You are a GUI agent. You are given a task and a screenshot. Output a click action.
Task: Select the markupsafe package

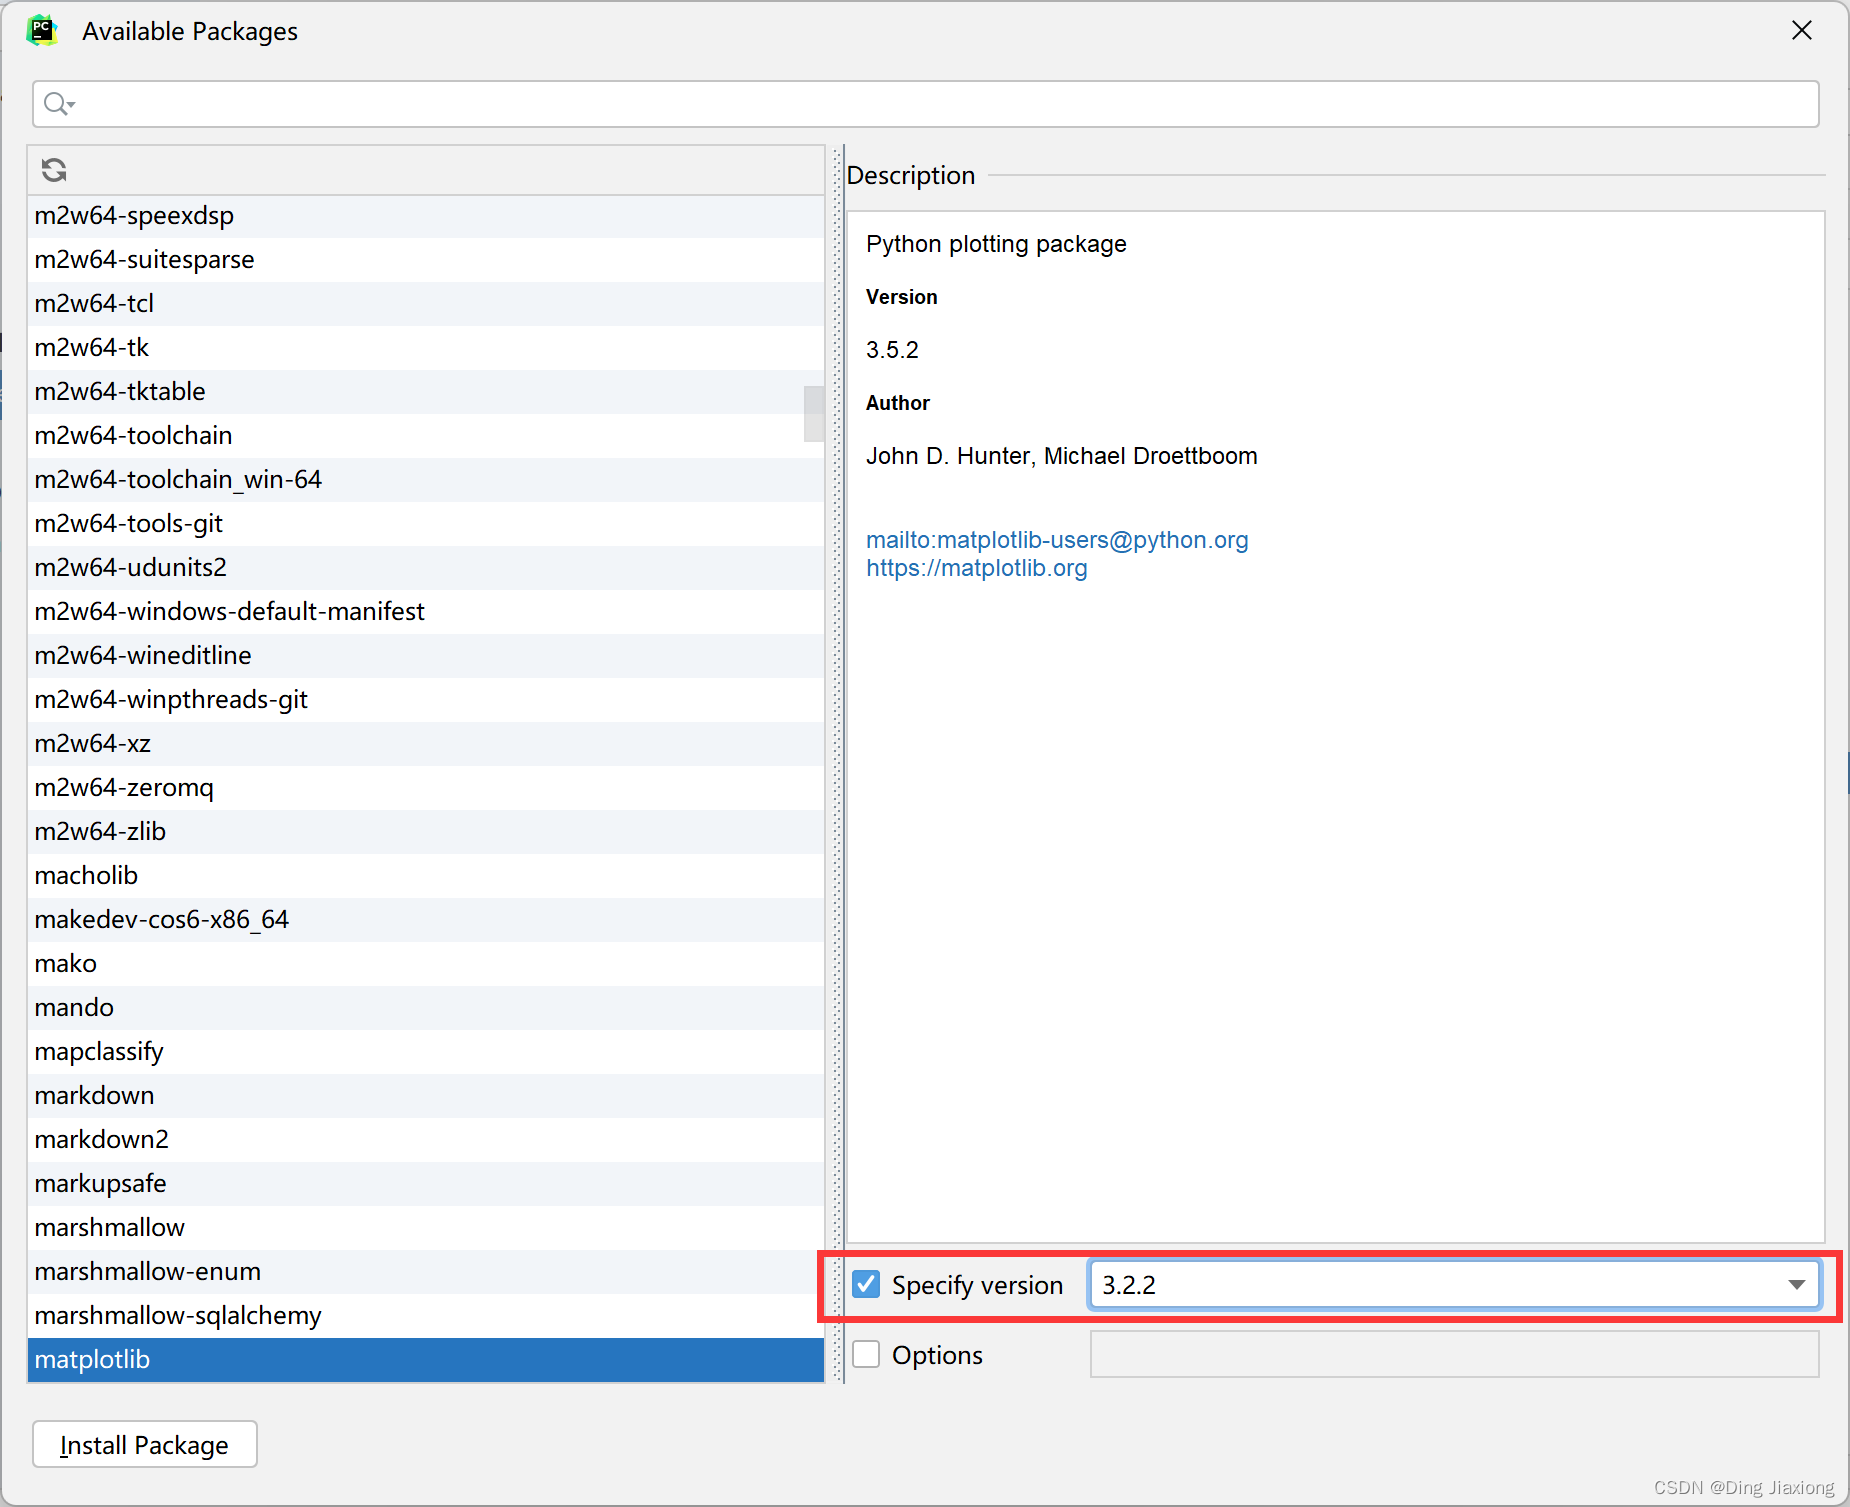(x=426, y=1184)
